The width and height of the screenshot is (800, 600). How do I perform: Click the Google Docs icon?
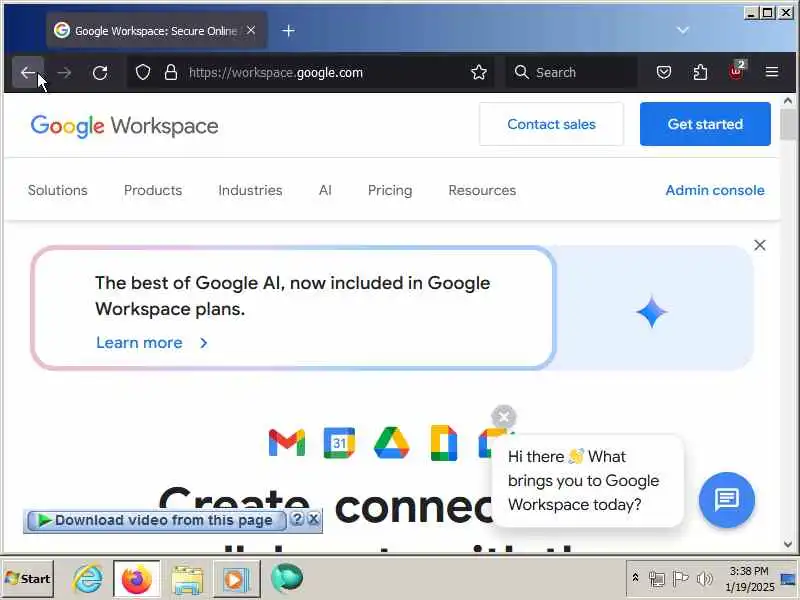(444, 442)
